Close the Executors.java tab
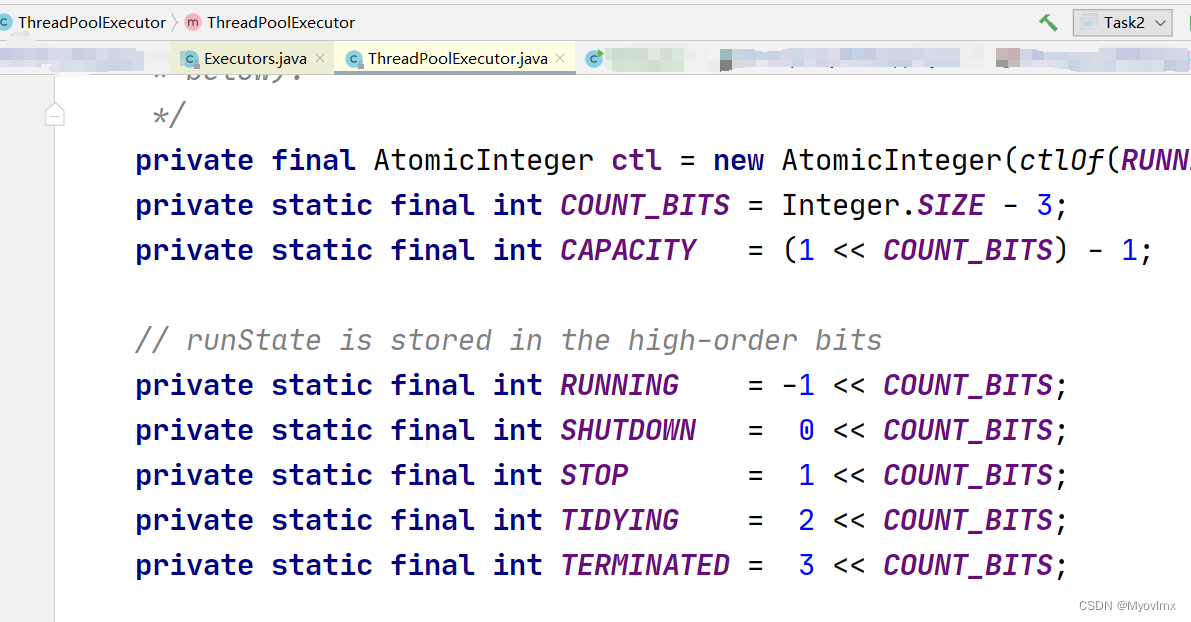Viewport: 1191px width, 622px height. 320,58
